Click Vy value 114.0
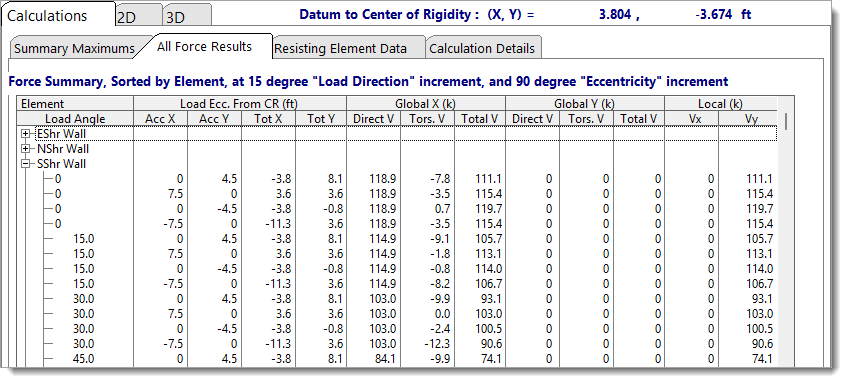Viewport: 847px width, 383px height. click(759, 268)
